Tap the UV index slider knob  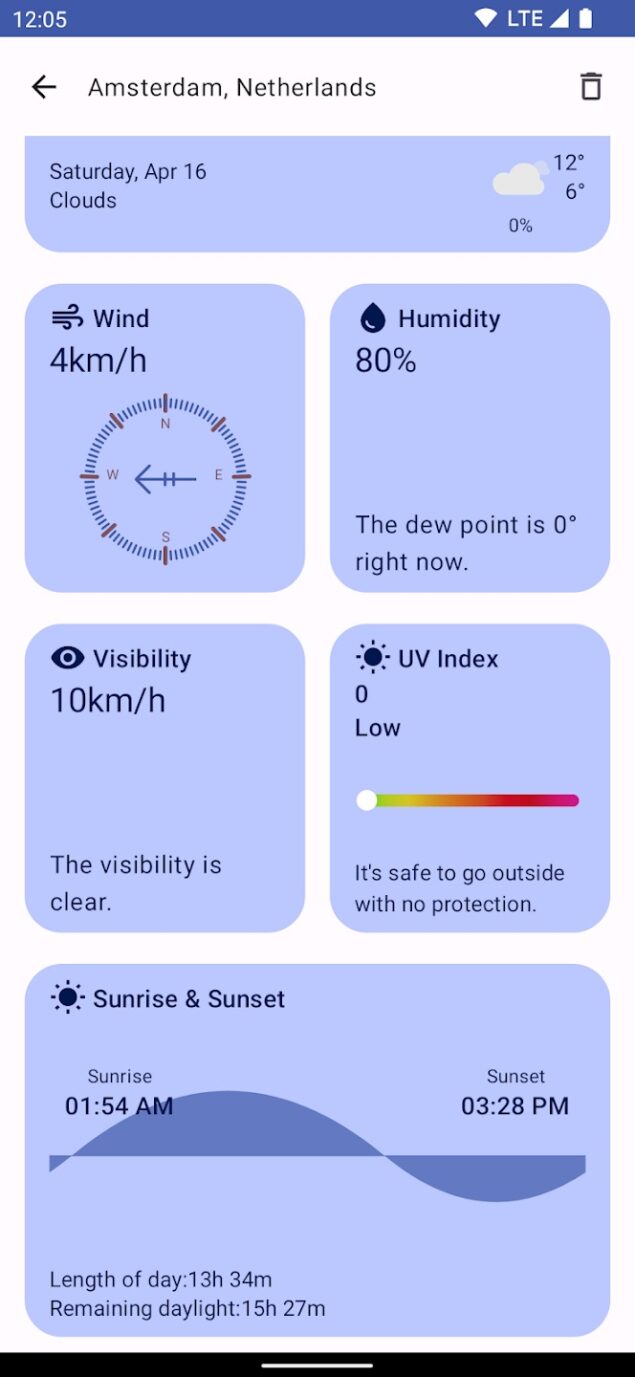point(367,800)
